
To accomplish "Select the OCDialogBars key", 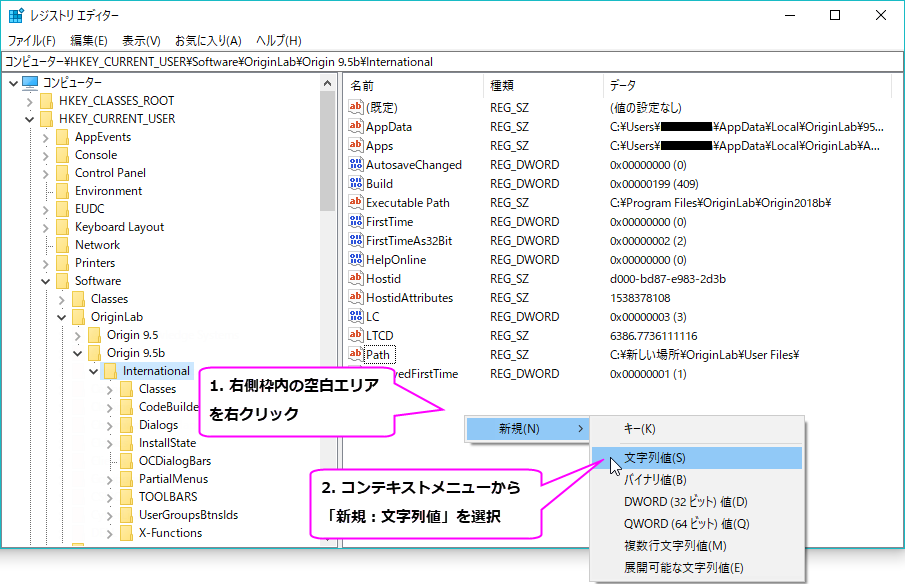I will [x=175, y=461].
